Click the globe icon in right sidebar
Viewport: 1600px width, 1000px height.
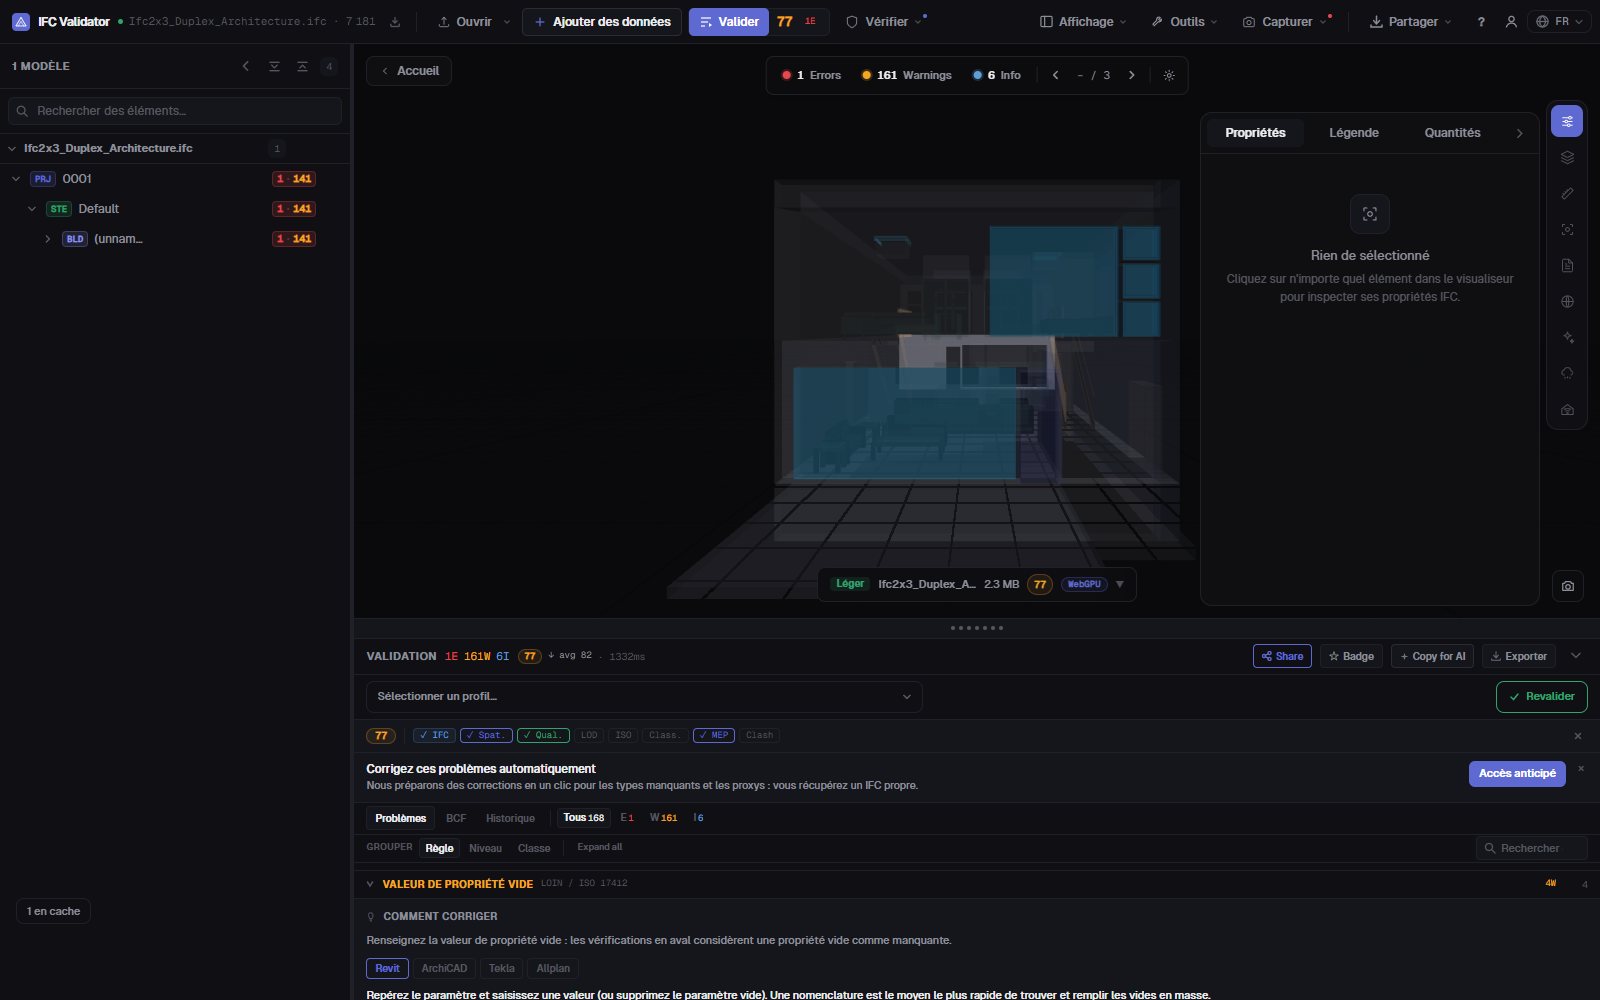click(1567, 301)
